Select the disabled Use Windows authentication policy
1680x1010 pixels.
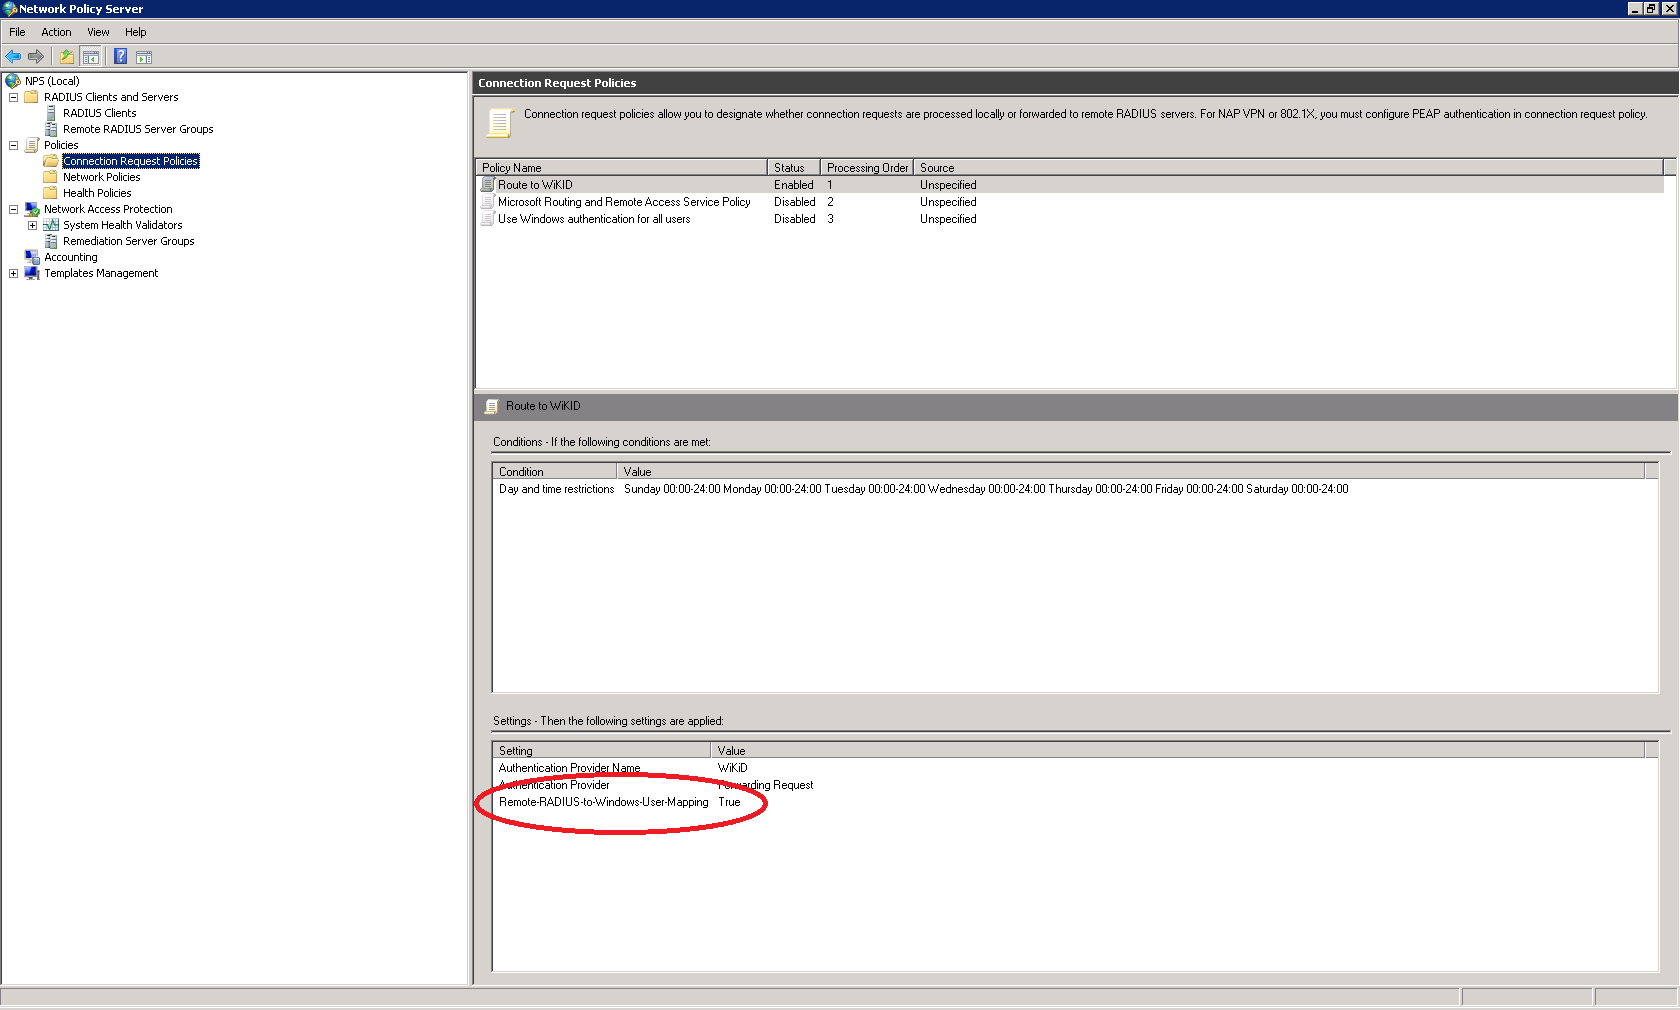(x=594, y=219)
